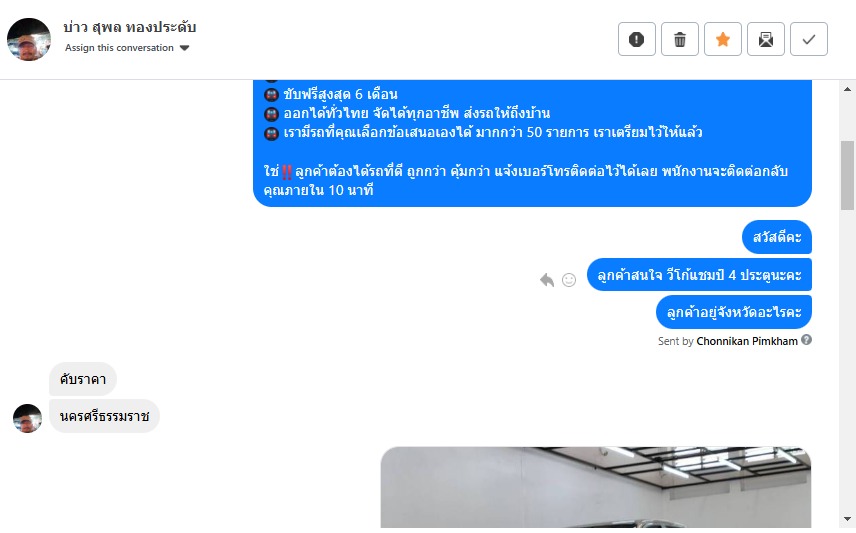Select the สวัสดีคะ message bubble

(777, 237)
